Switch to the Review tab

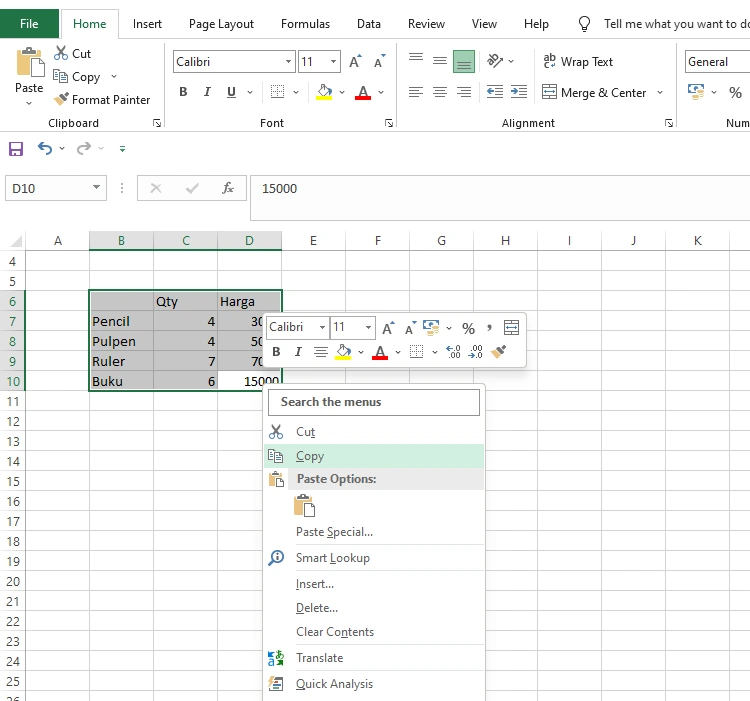[426, 24]
